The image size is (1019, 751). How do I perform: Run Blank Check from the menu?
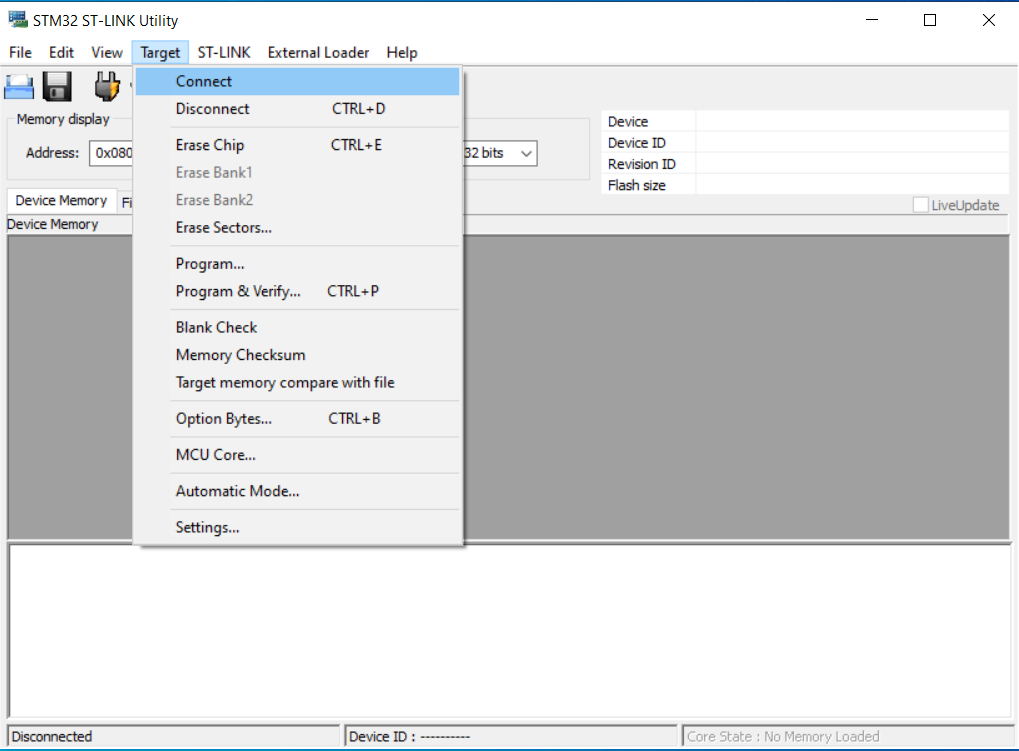coord(217,327)
